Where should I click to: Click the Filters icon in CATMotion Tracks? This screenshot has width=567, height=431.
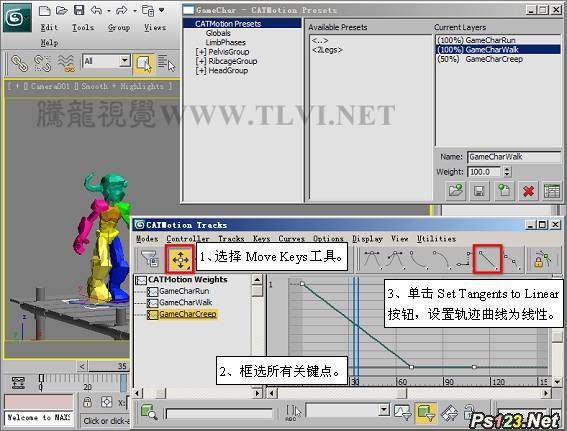point(149,258)
